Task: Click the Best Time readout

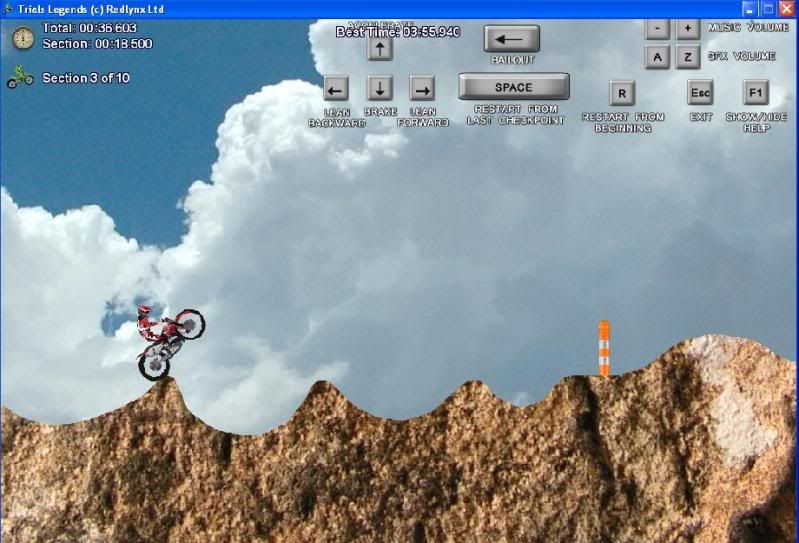Action: click(x=398, y=32)
